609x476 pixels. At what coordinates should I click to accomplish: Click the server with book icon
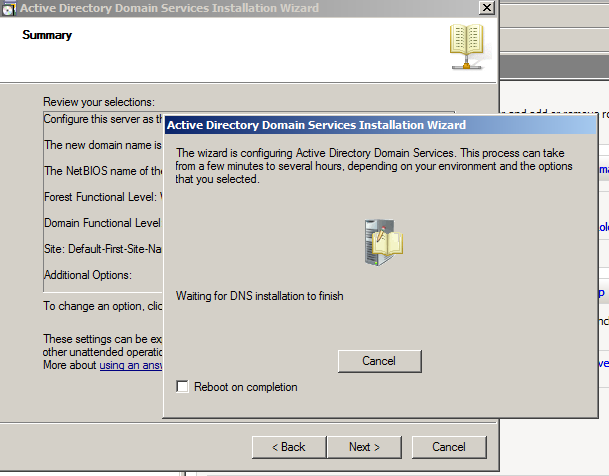pyautogui.click(x=383, y=242)
